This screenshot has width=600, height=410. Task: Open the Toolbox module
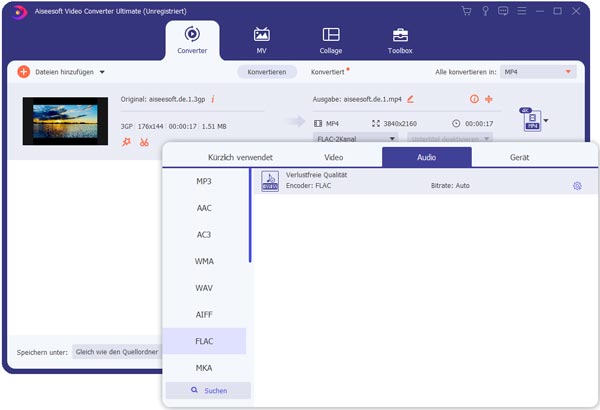[399, 40]
